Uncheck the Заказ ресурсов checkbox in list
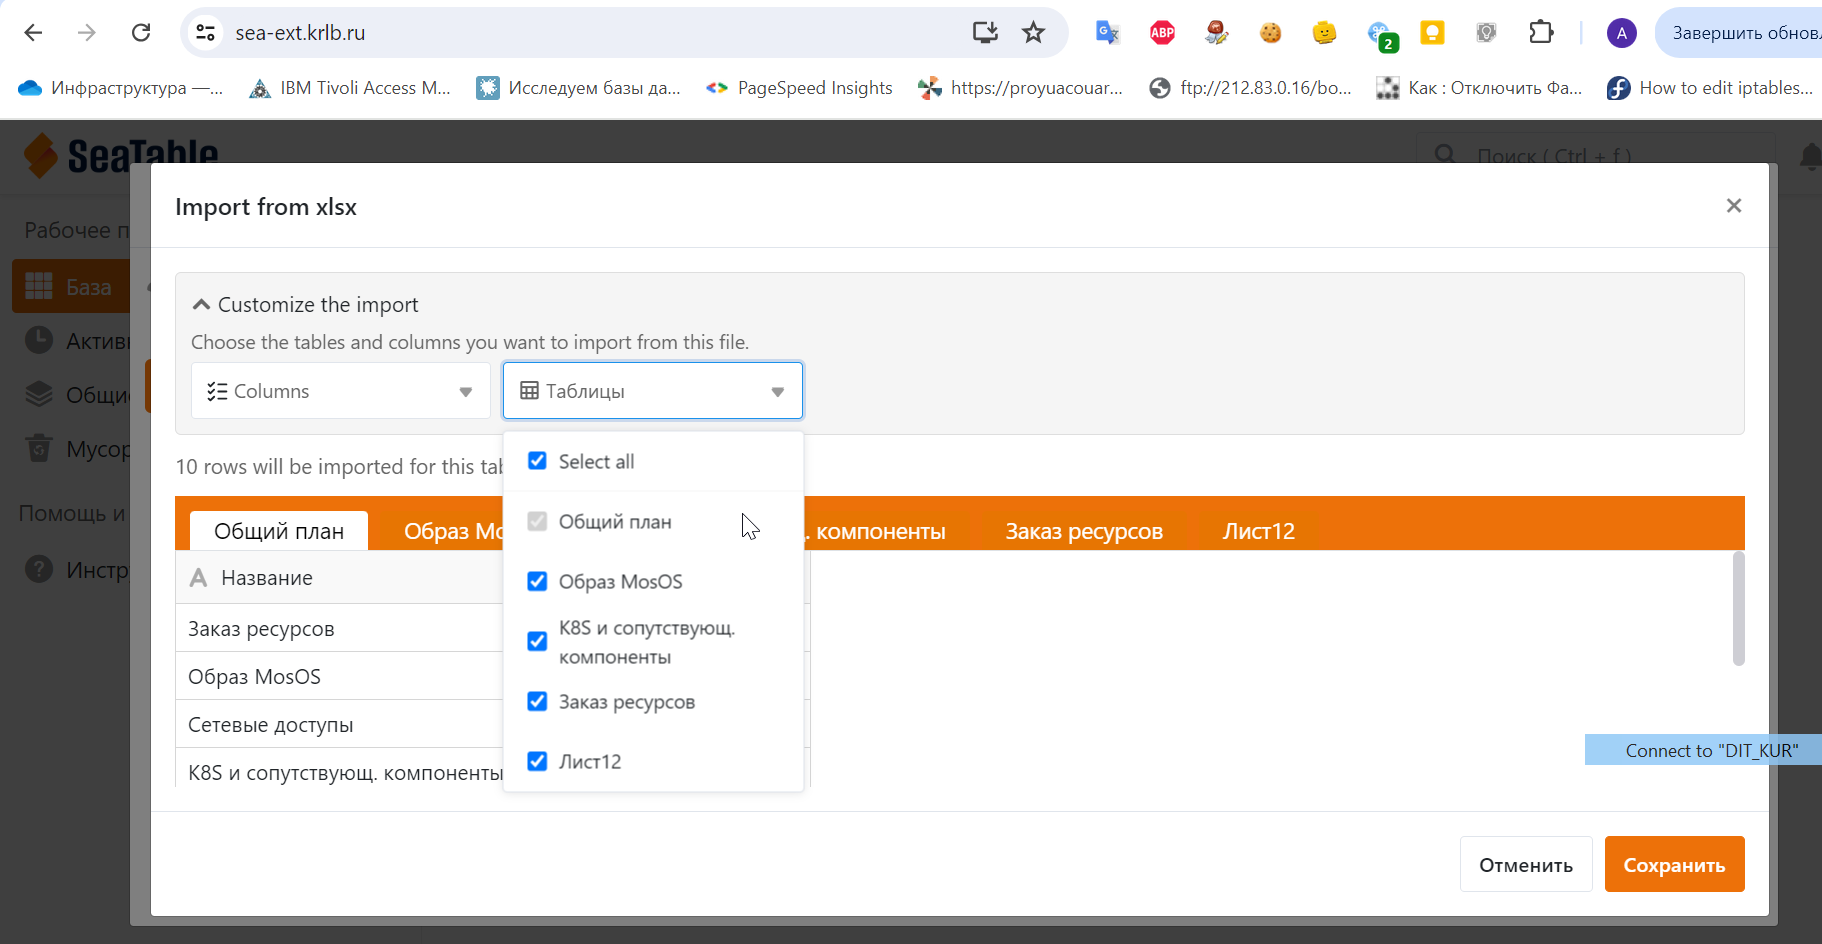Screen dimensions: 1822x944 coord(537,701)
